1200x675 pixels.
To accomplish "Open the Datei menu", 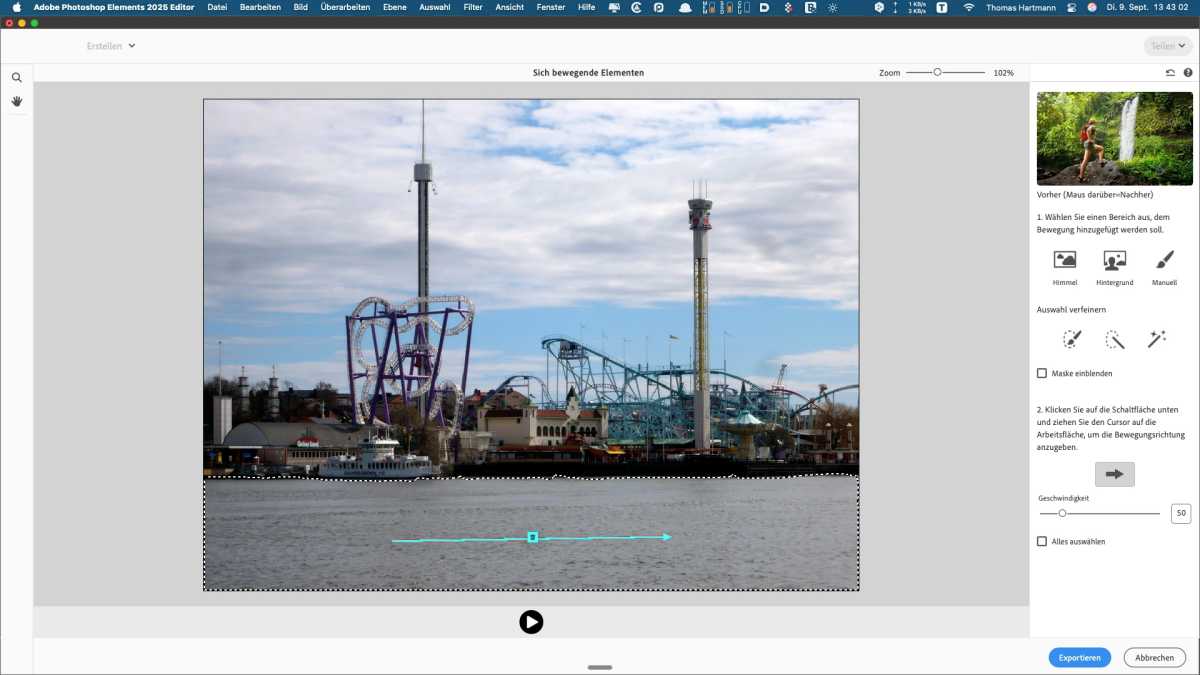I will pyautogui.click(x=217, y=7).
